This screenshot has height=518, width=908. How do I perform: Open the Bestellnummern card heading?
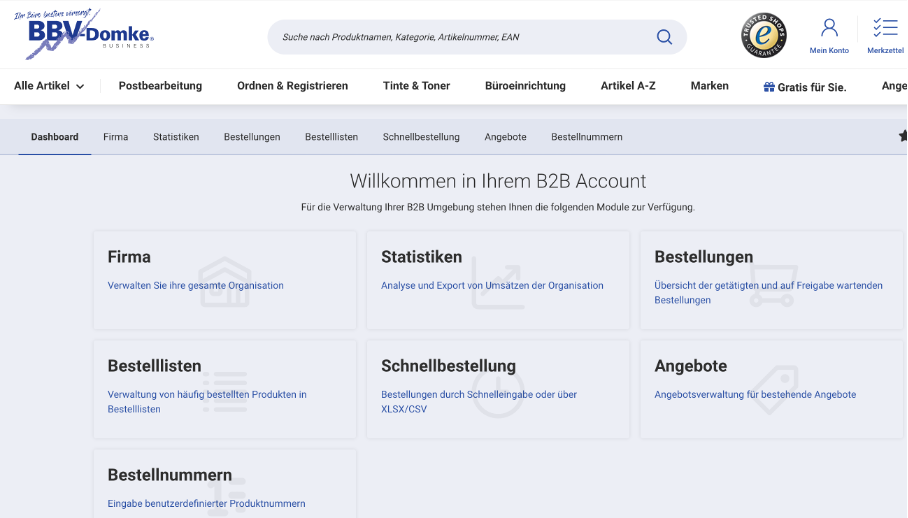click(x=170, y=475)
